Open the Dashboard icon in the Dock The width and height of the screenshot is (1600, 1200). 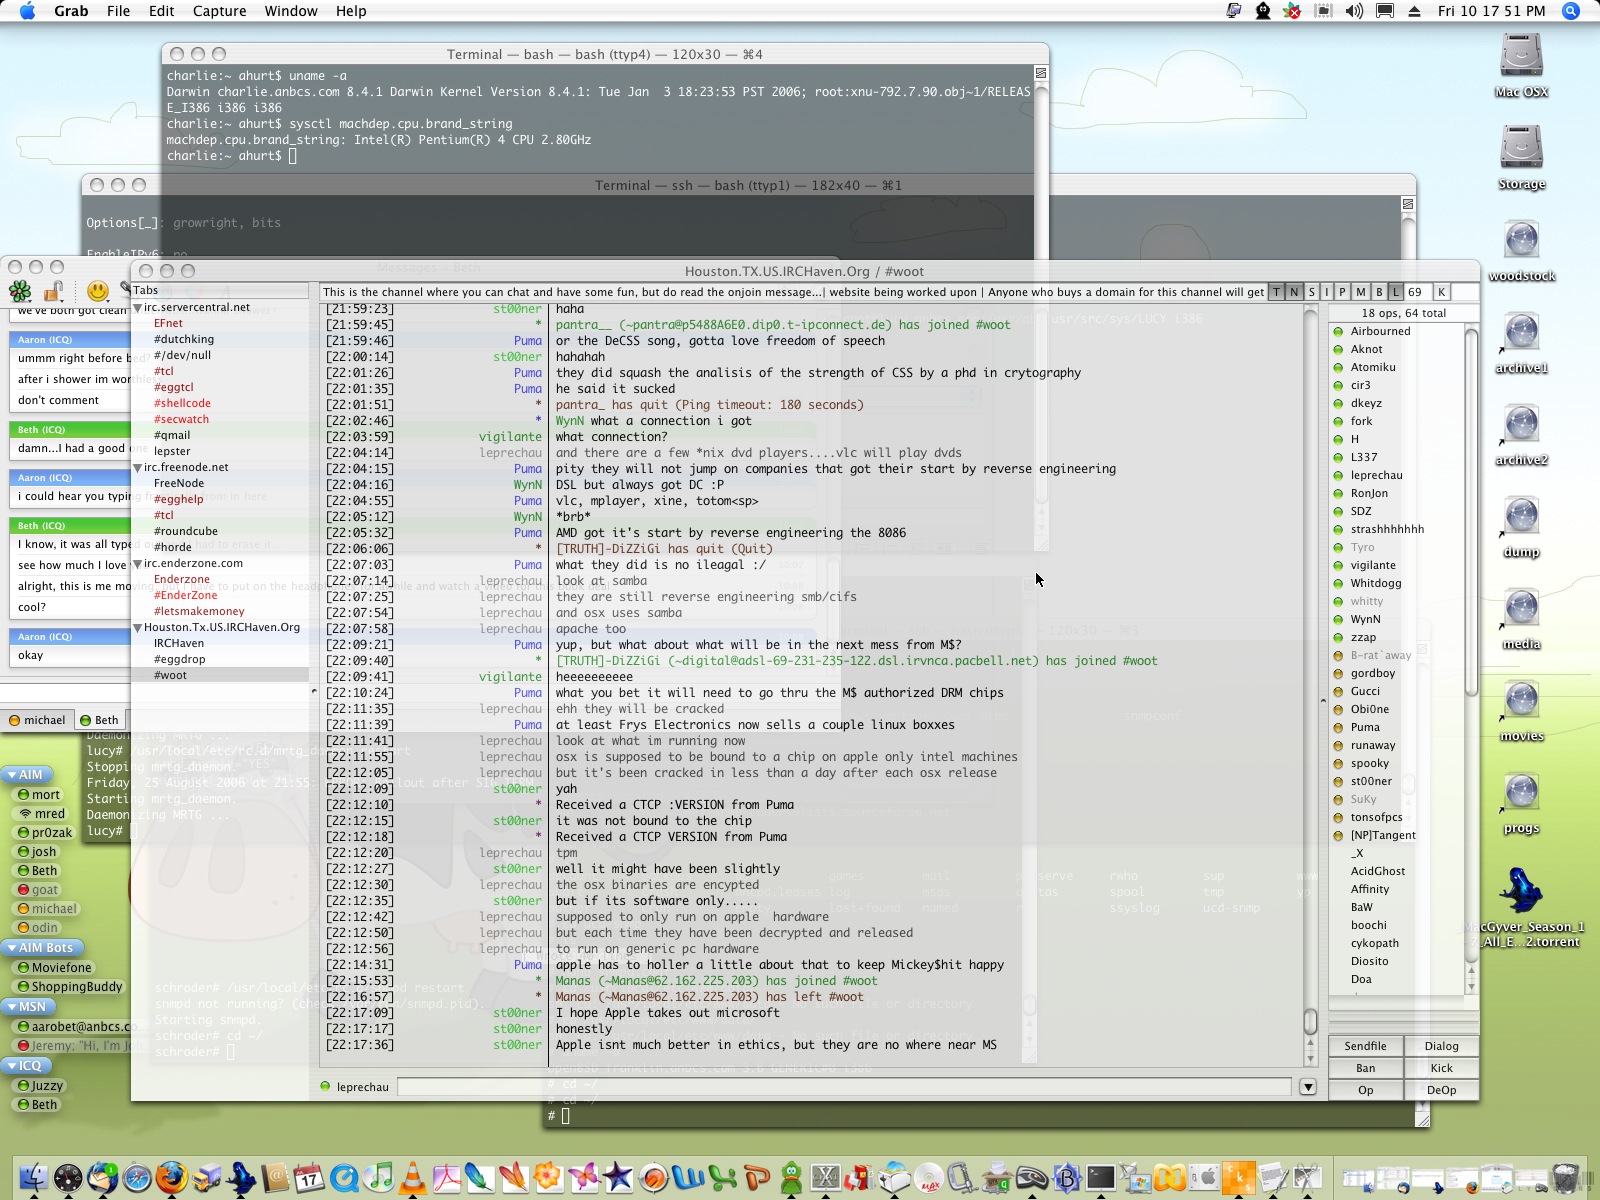pyautogui.click(x=68, y=1178)
